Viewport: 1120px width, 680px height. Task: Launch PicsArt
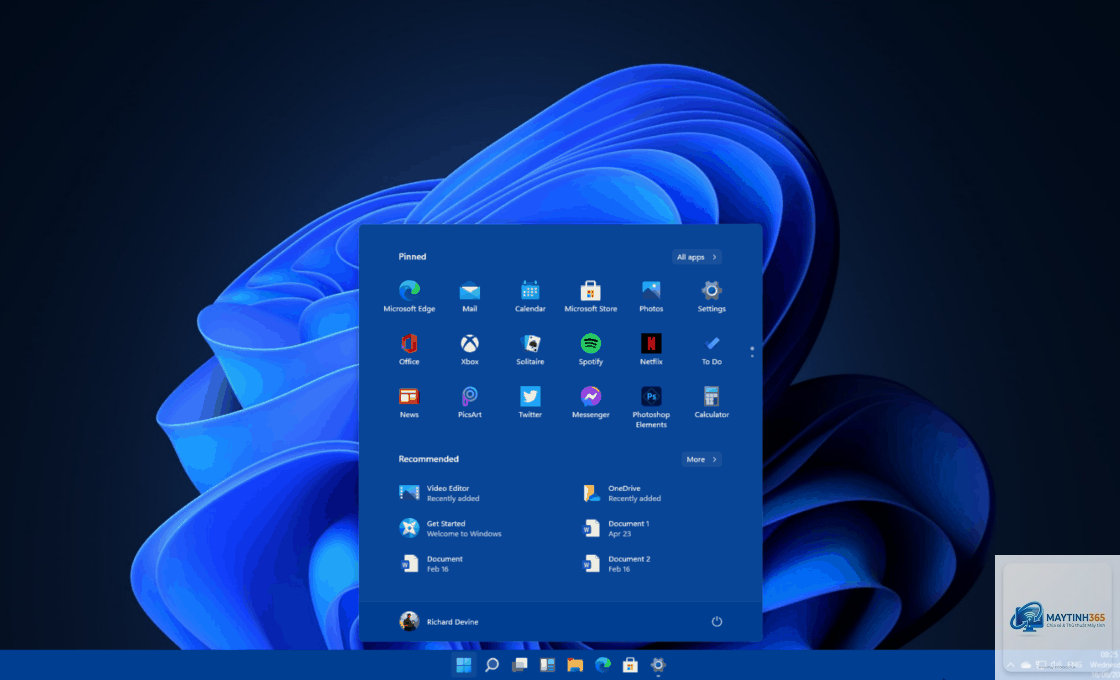469,401
